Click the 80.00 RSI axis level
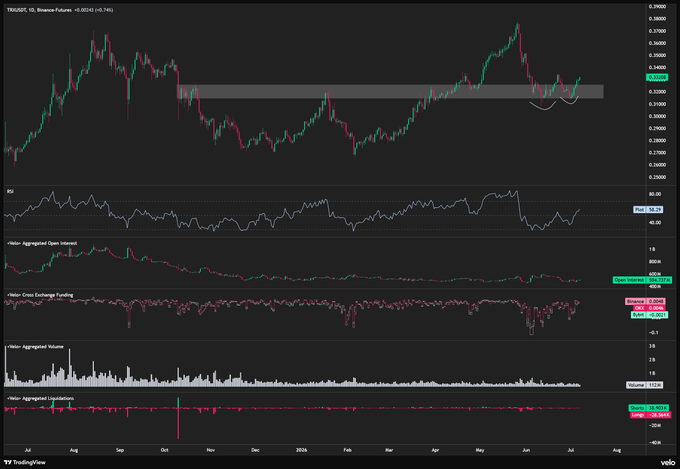The image size is (680, 469). 655,194
